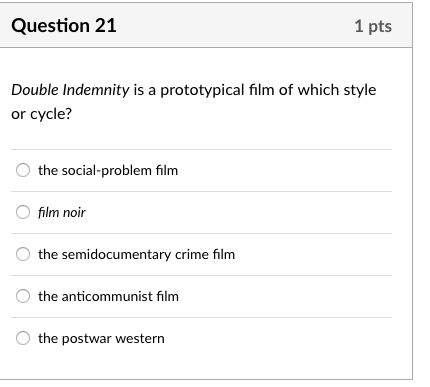Click empty gray header space beside Question 21
Image resolution: width=430 pixels, height=387 pixels.
[x=233, y=25]
